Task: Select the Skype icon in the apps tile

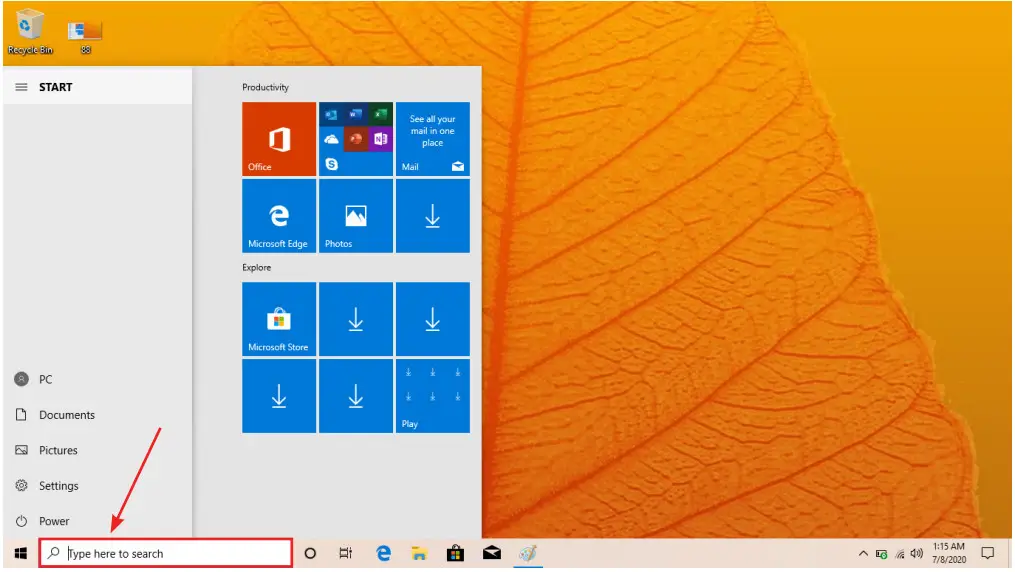Action: [331, 164]
